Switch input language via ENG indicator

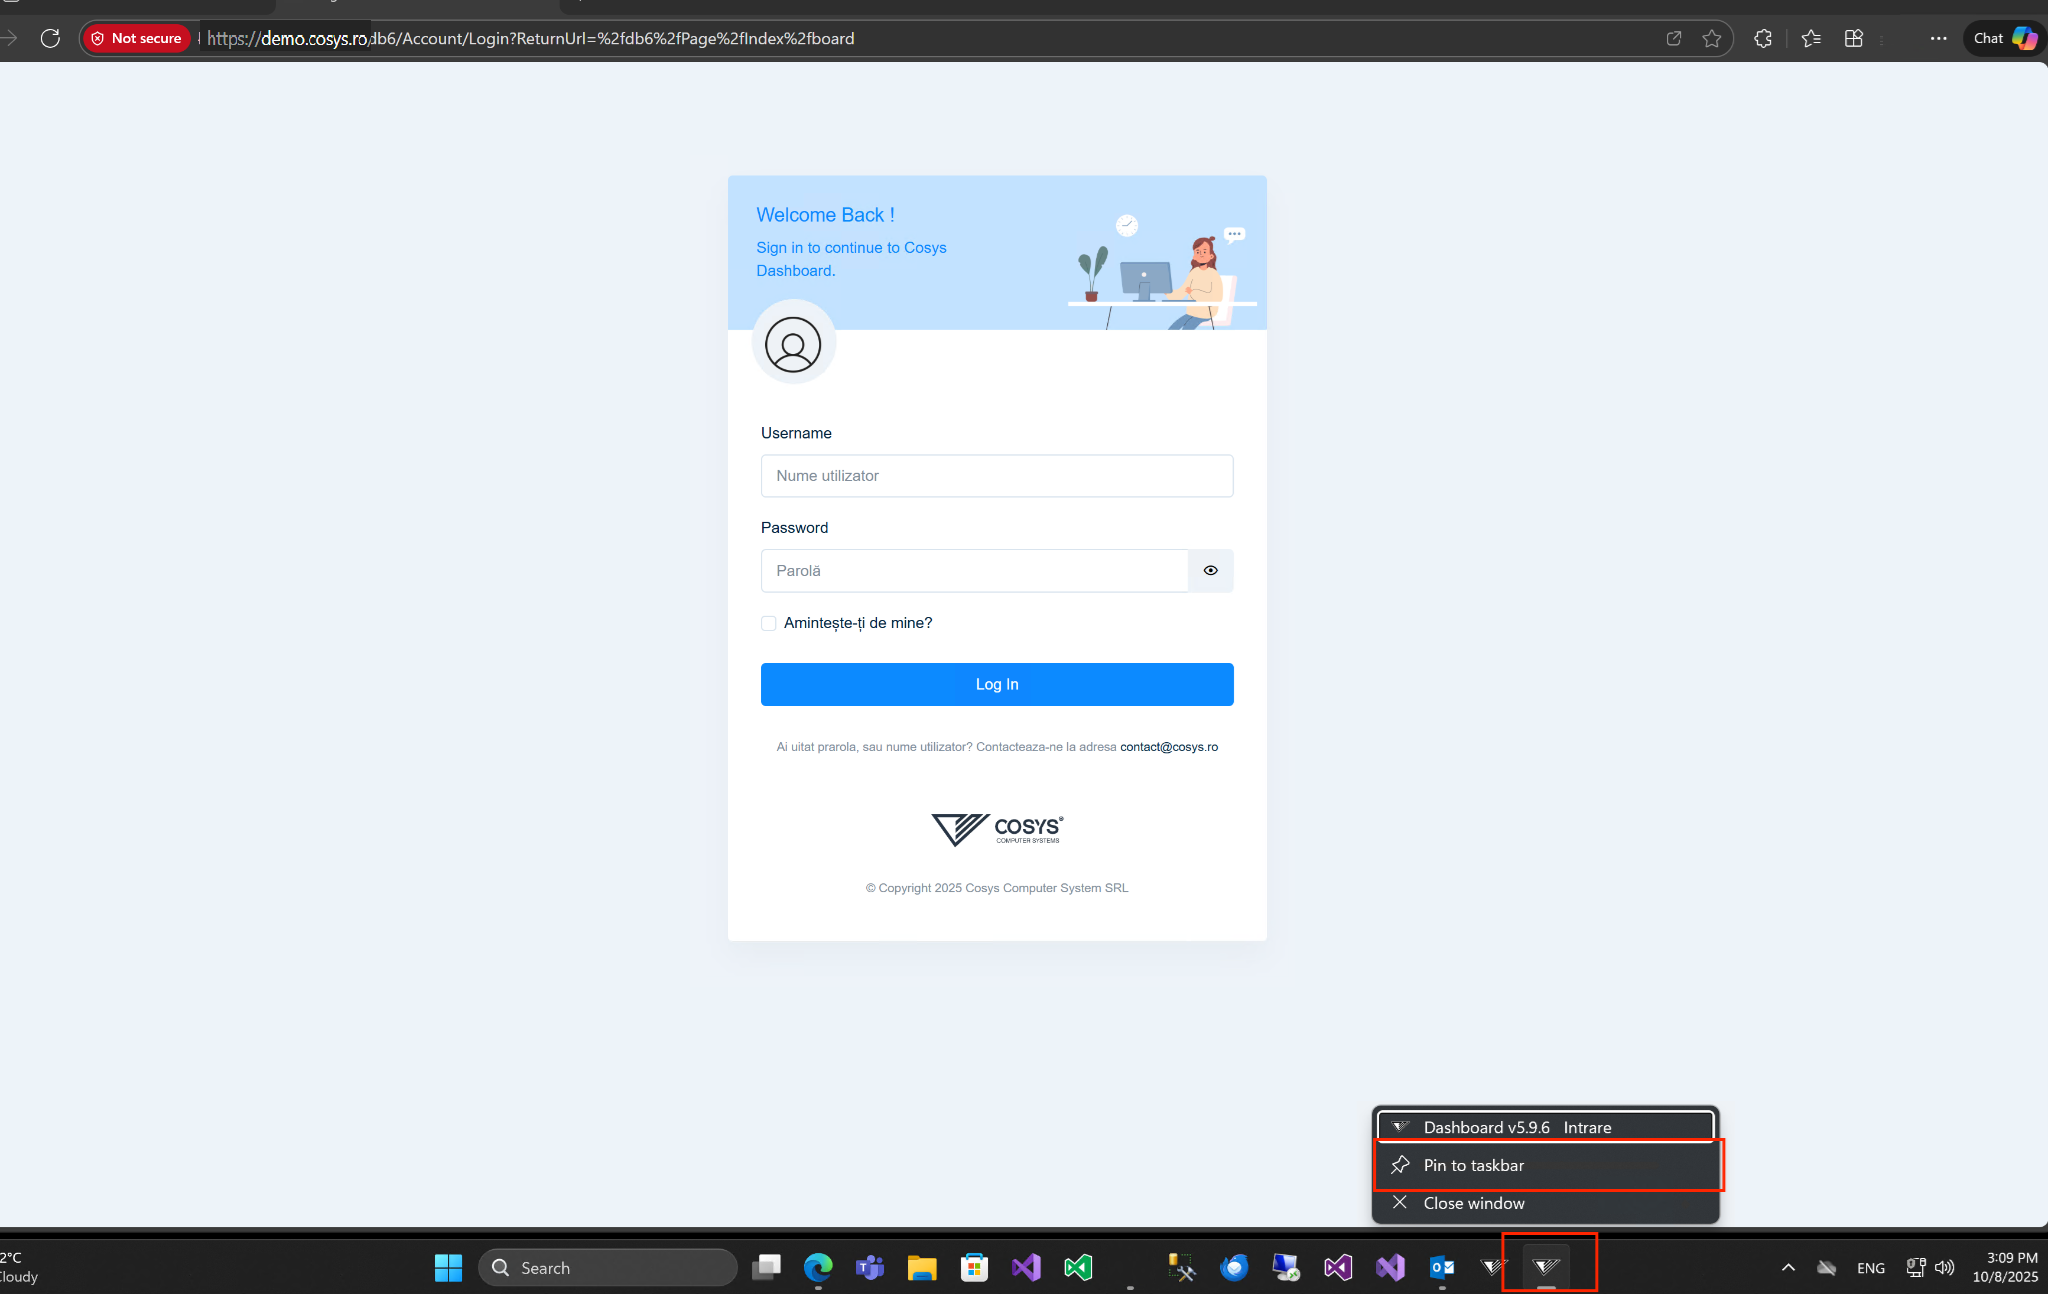(1871, 1268)
